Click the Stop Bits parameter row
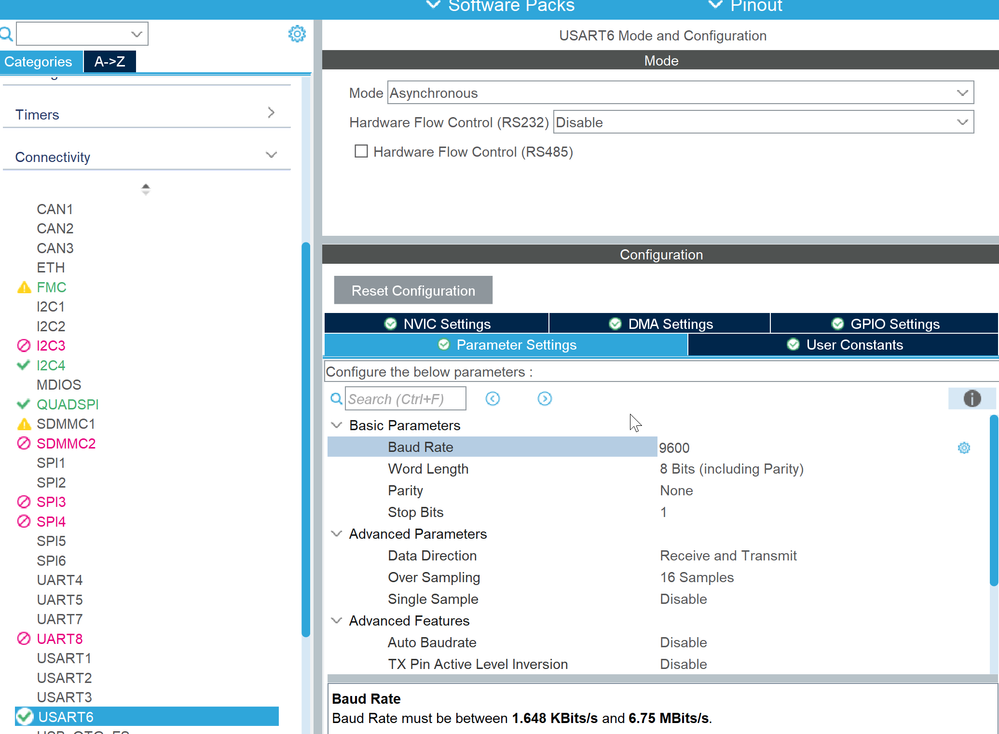 [x=658, y=512]
